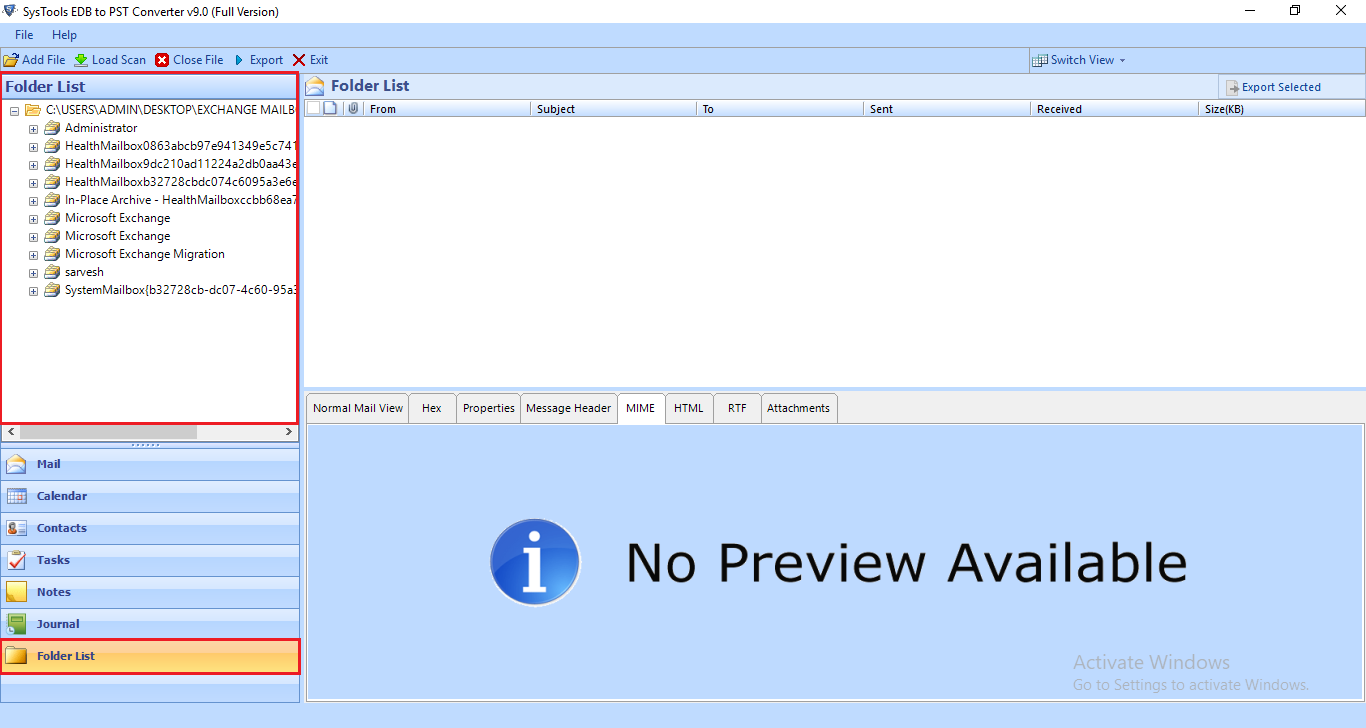Image resolution: width=1366 pixels, height=728 pixels.
Task: Click the Administrator mailbox folder icon
Action: point(52,128)
